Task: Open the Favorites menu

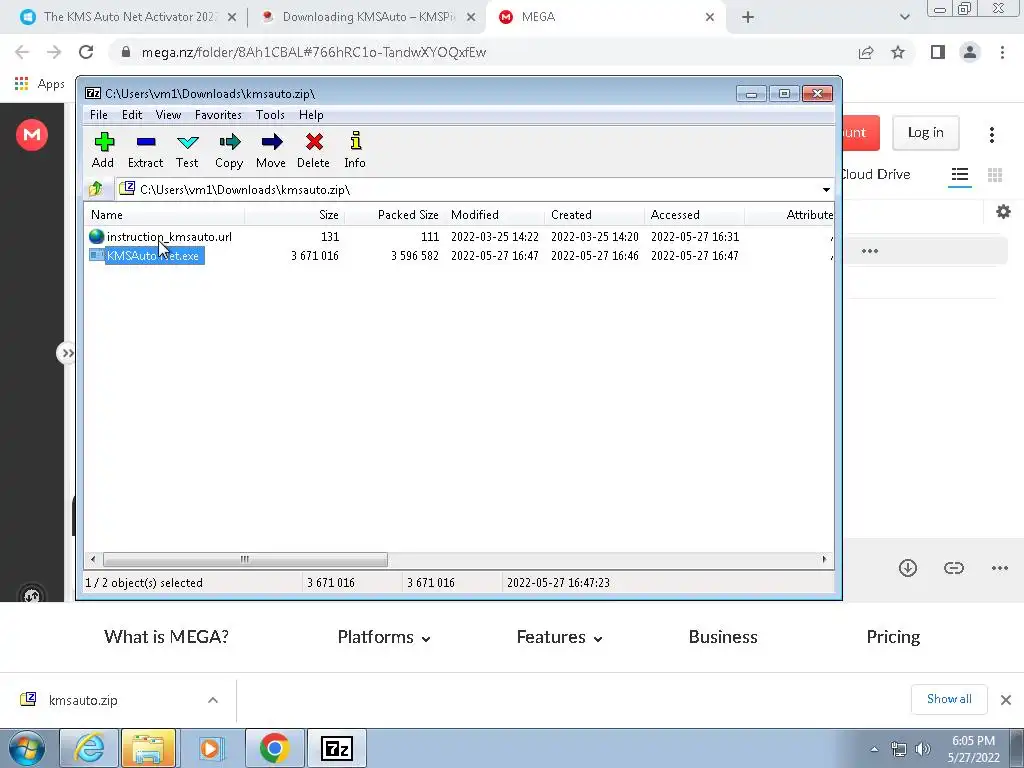Action: [x=218, y=115]
